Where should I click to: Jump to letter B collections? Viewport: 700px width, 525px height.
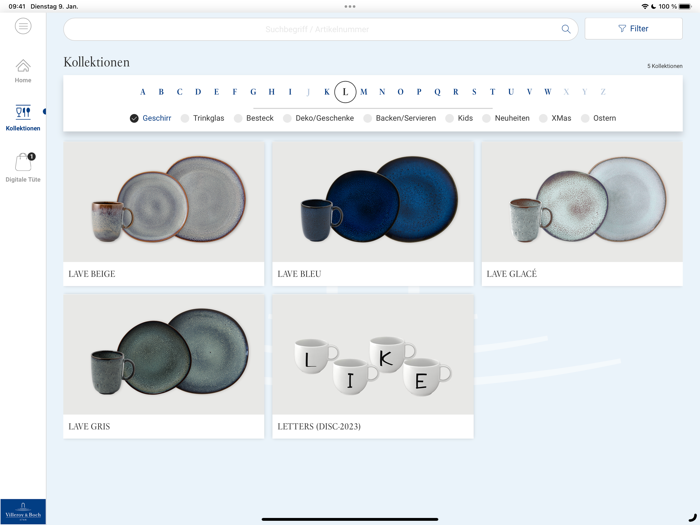tap(161, 92)
